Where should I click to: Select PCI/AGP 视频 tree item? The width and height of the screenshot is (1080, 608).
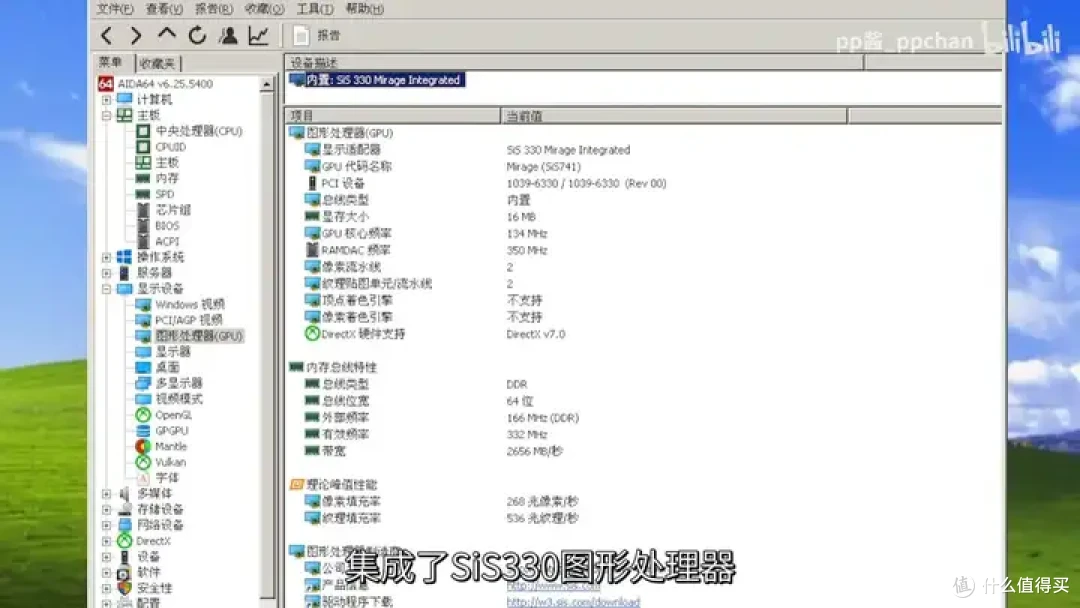(x=188, y=320)
